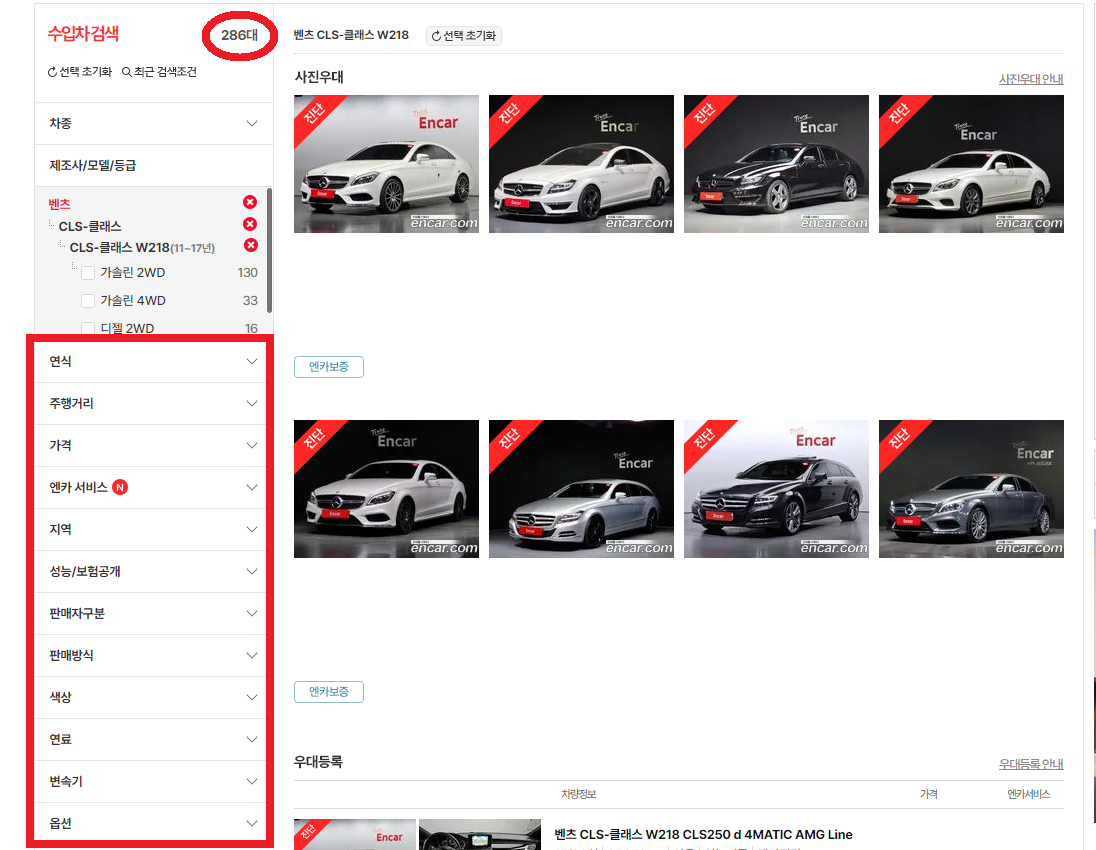The width and height of the screenshot is (1096, 850).
Task: Select 벤츠 in the manufacturer tree
Action: [59, 204]
